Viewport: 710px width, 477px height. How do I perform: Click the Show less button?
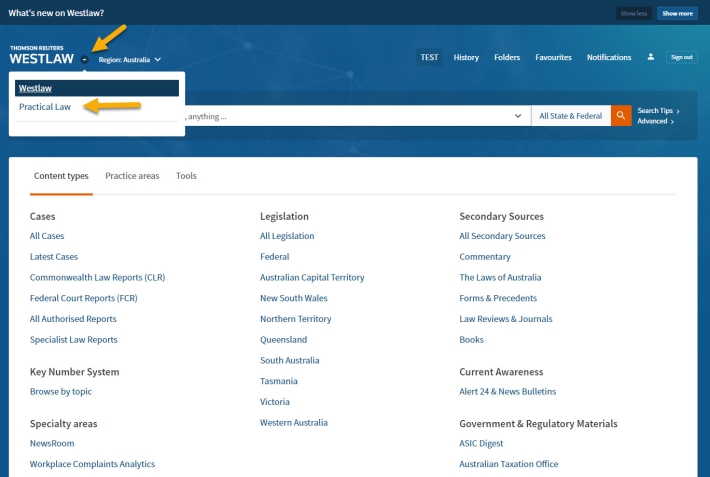(x=633, y=13)
